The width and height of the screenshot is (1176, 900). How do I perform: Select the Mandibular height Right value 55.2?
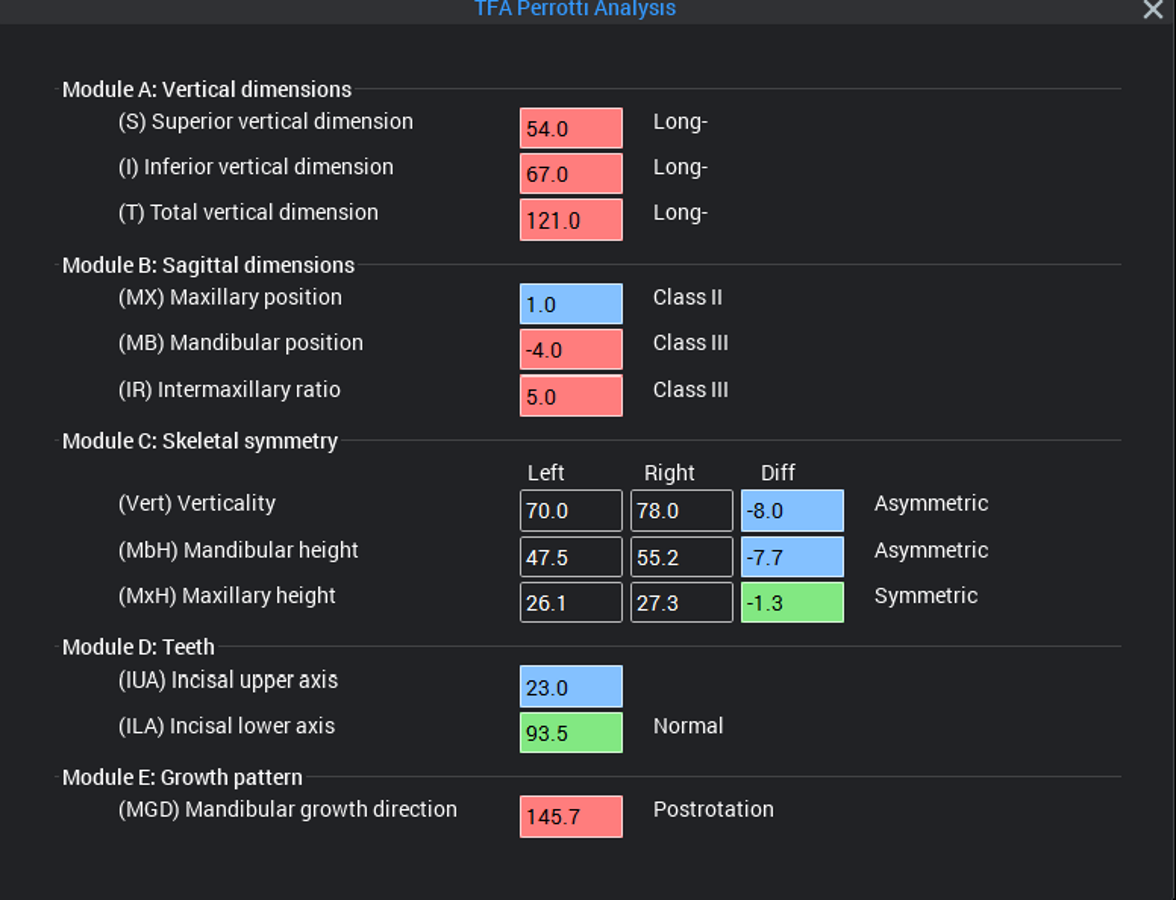pos(681,557)
